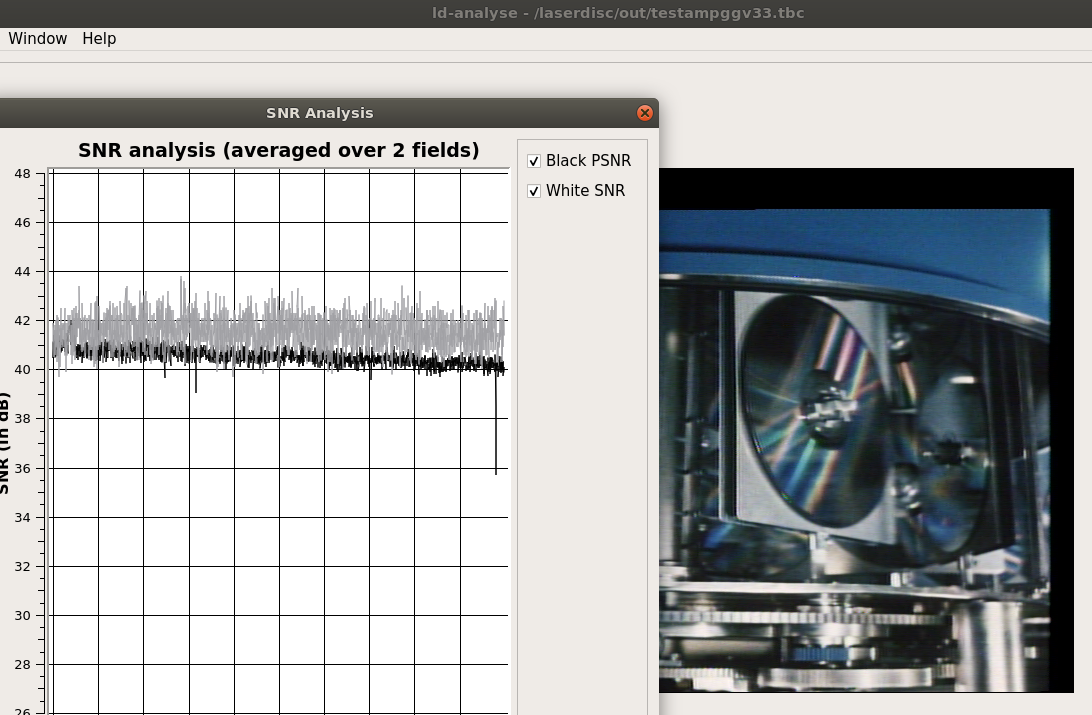The image size is (1092, 715).
Task: Click the 28 label on the y-axis
Action: (22, 664)
